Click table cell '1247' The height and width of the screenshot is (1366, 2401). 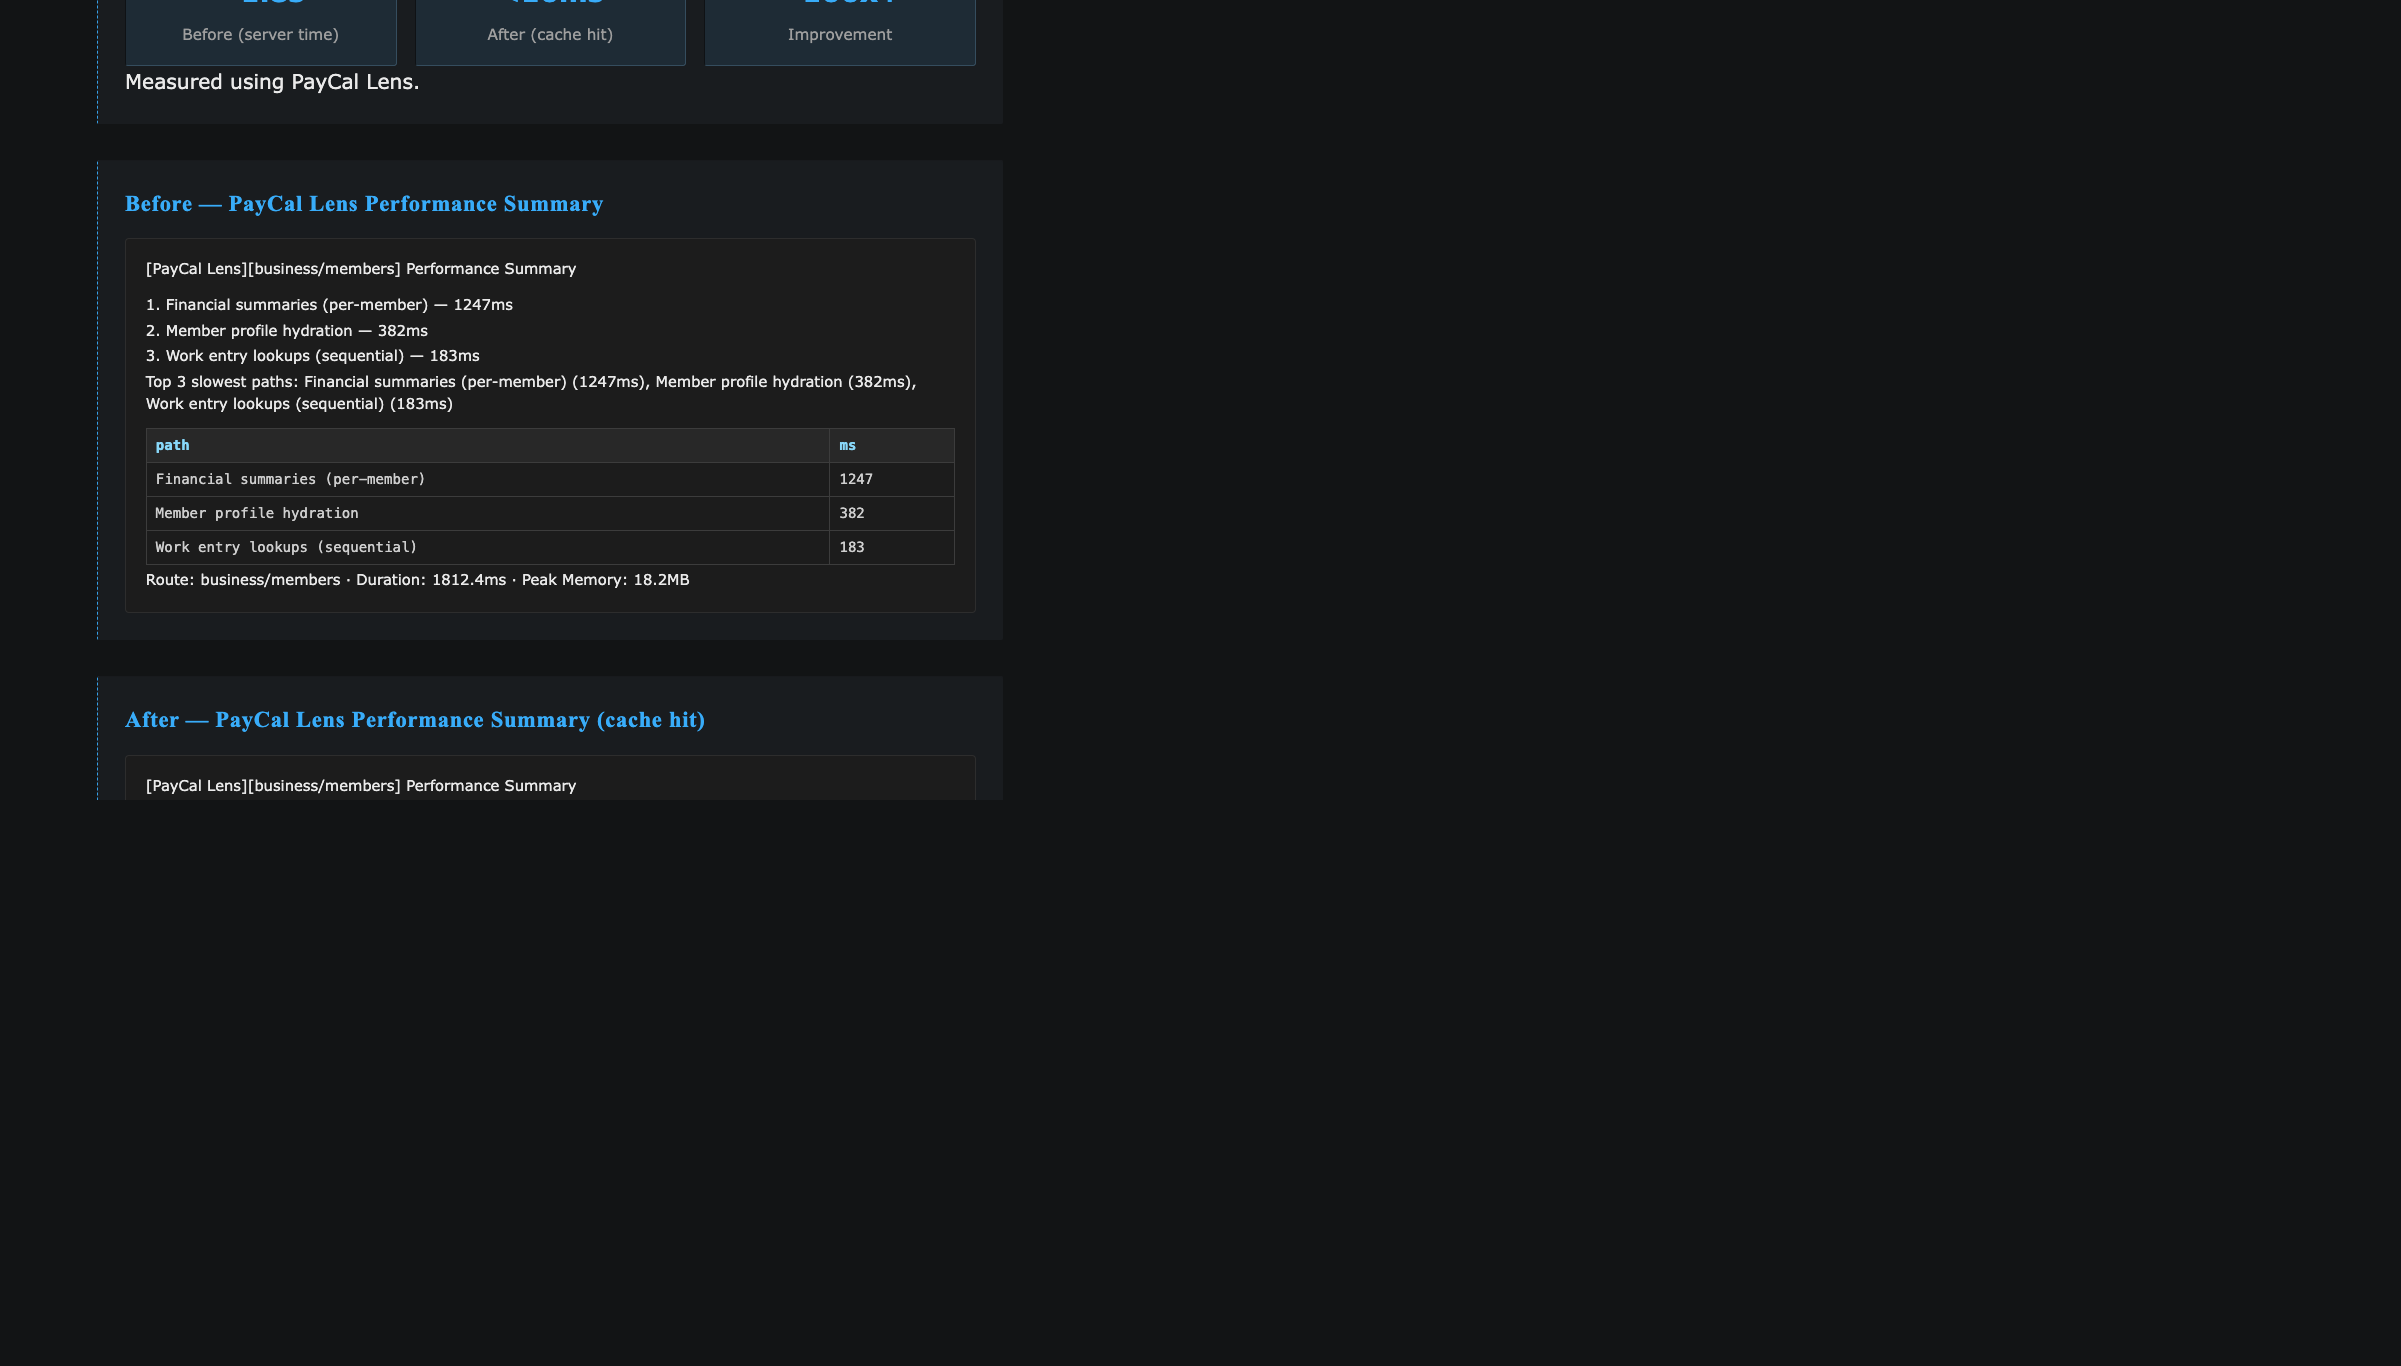[x=892, y=480]
